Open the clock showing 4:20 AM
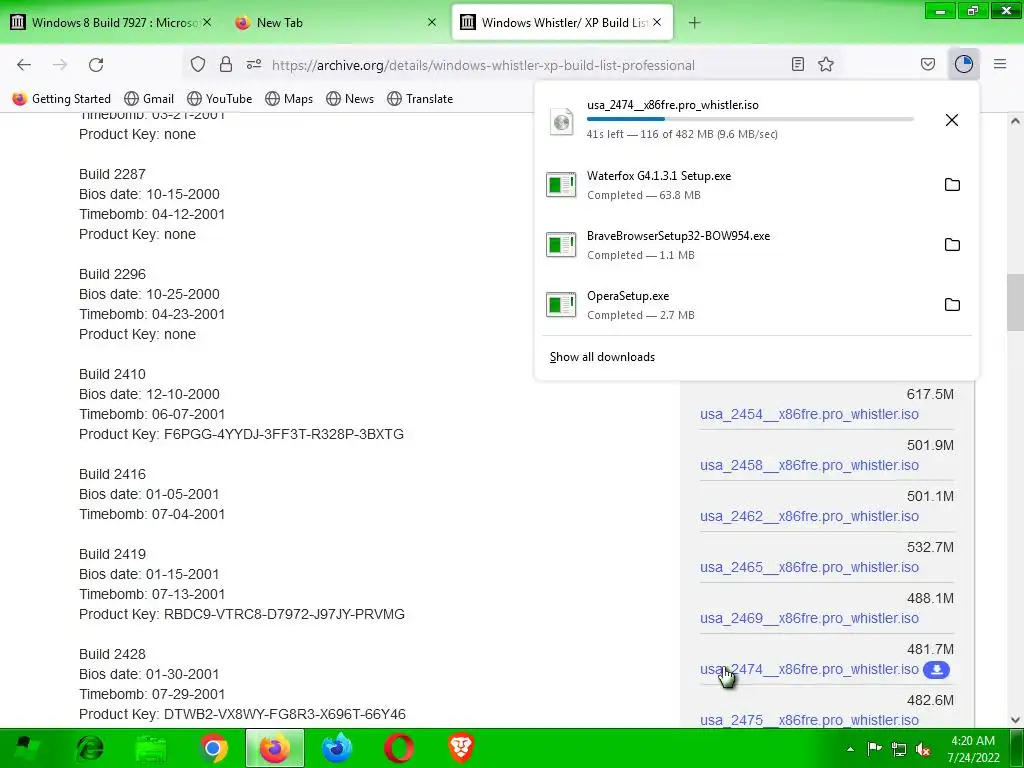1024x768 pixels. click(x=973, y=749)
